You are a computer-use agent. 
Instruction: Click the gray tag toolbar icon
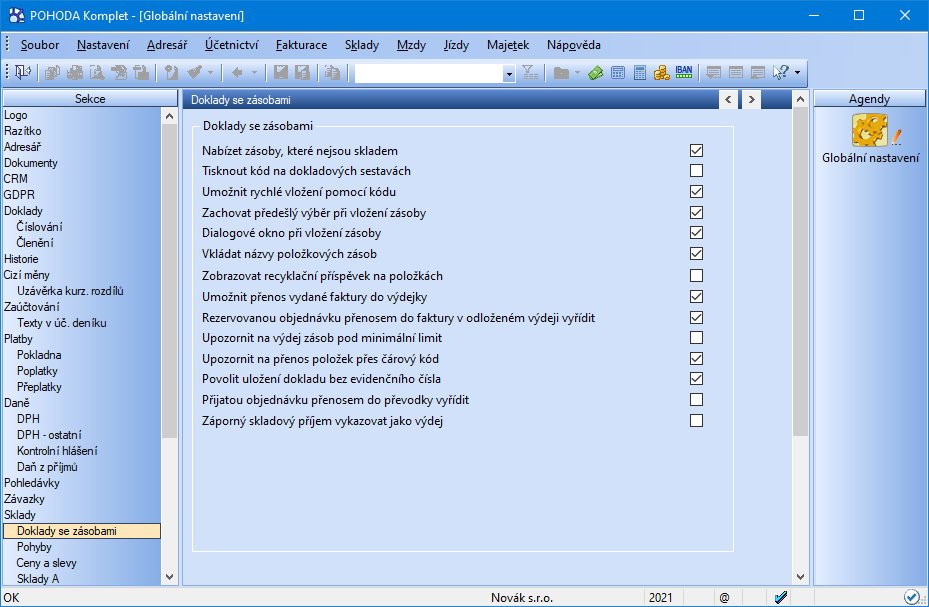pos(172,73)
